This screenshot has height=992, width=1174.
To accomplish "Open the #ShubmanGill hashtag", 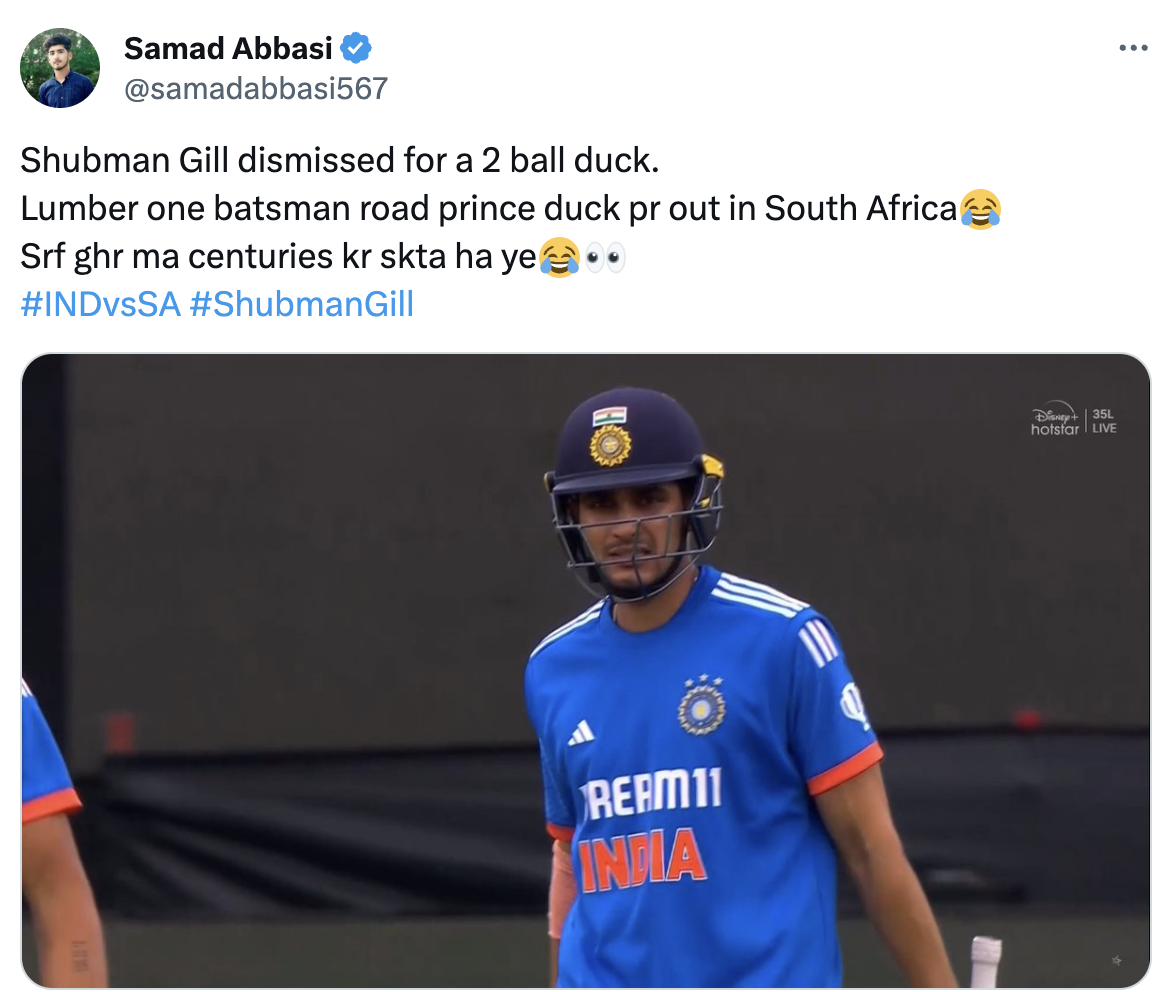I will pyautogui.click(x=300, y=304).
